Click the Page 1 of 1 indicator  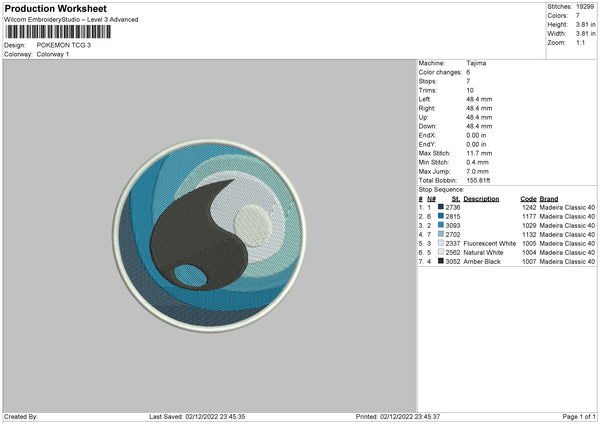579,417
